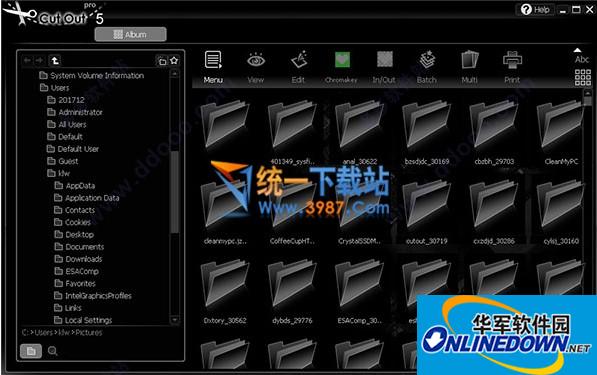Navigate back in folder history
Image resolution: width=597 pixels, height=375 pixels.
pyautogui.click(x=27, y=60)
